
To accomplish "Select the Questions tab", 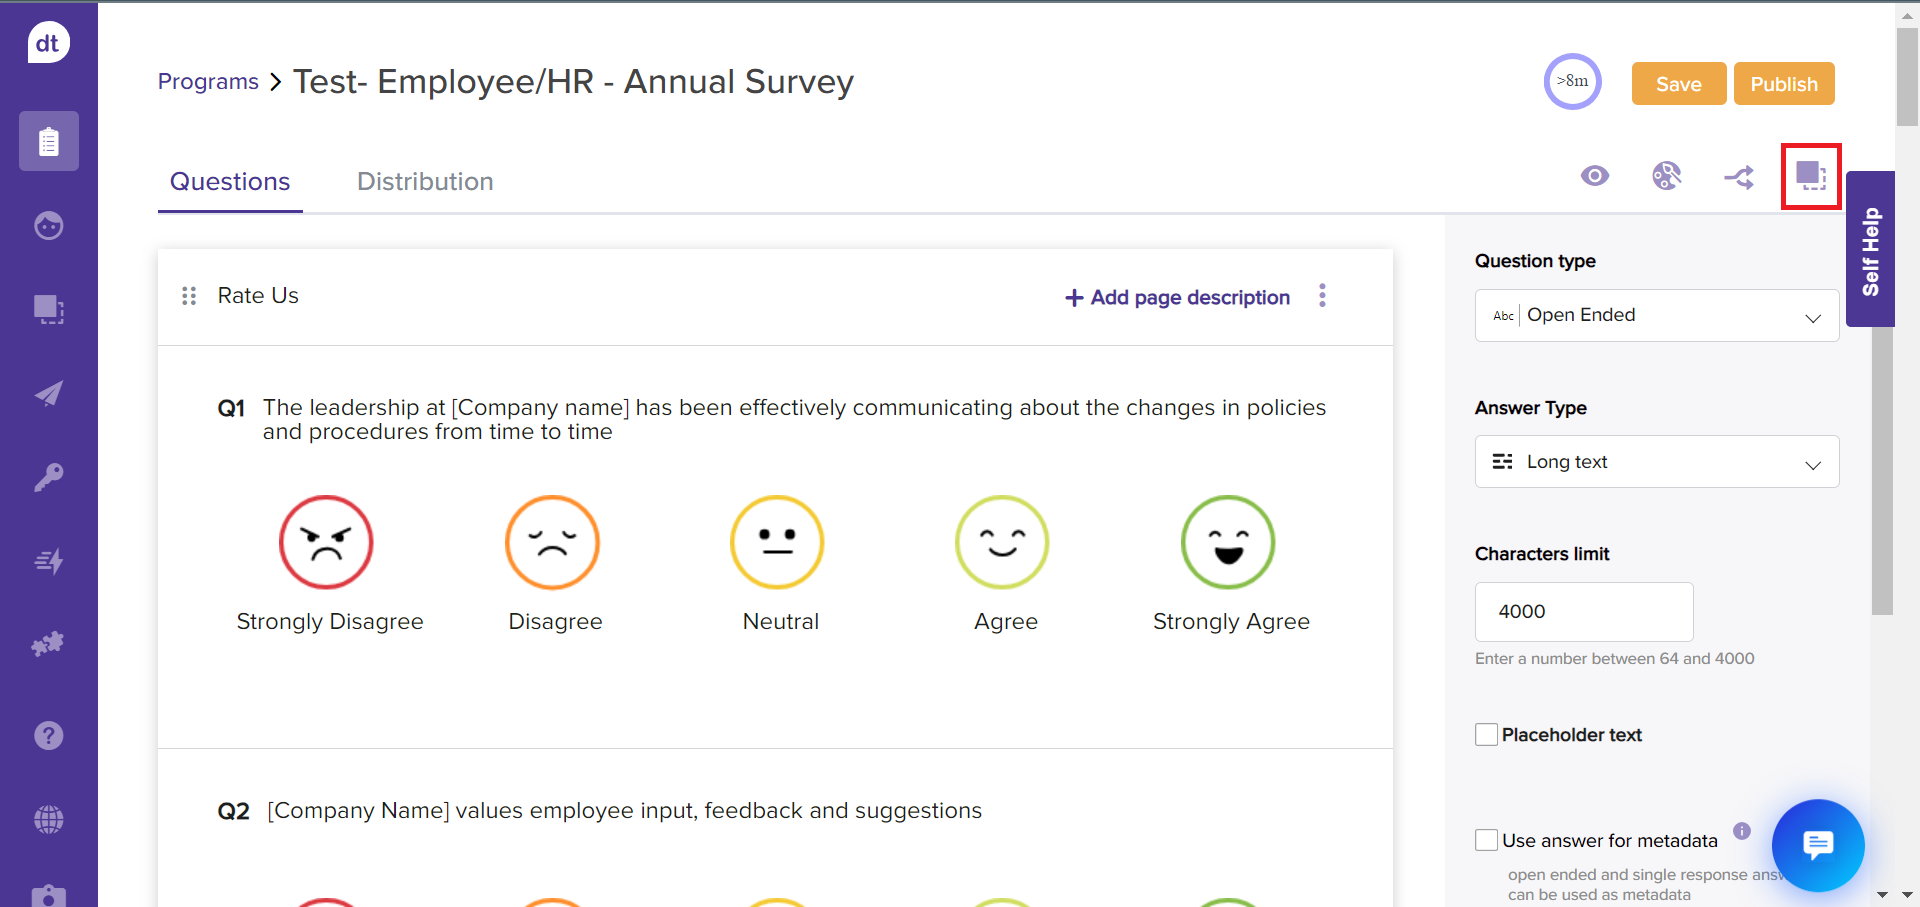I will pos(230,182).
